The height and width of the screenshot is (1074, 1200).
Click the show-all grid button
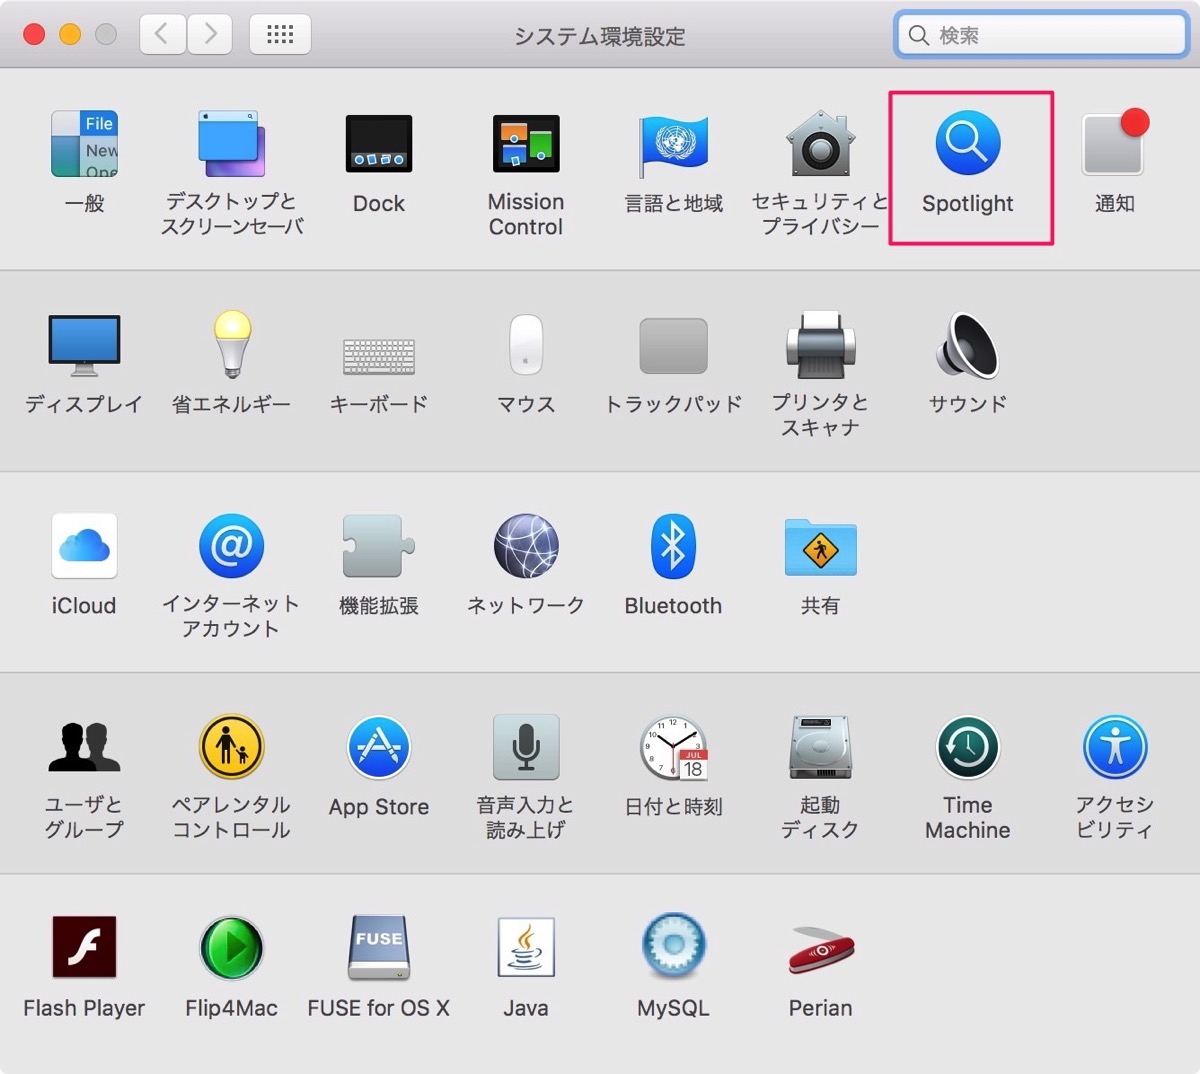tap(280, 33)
